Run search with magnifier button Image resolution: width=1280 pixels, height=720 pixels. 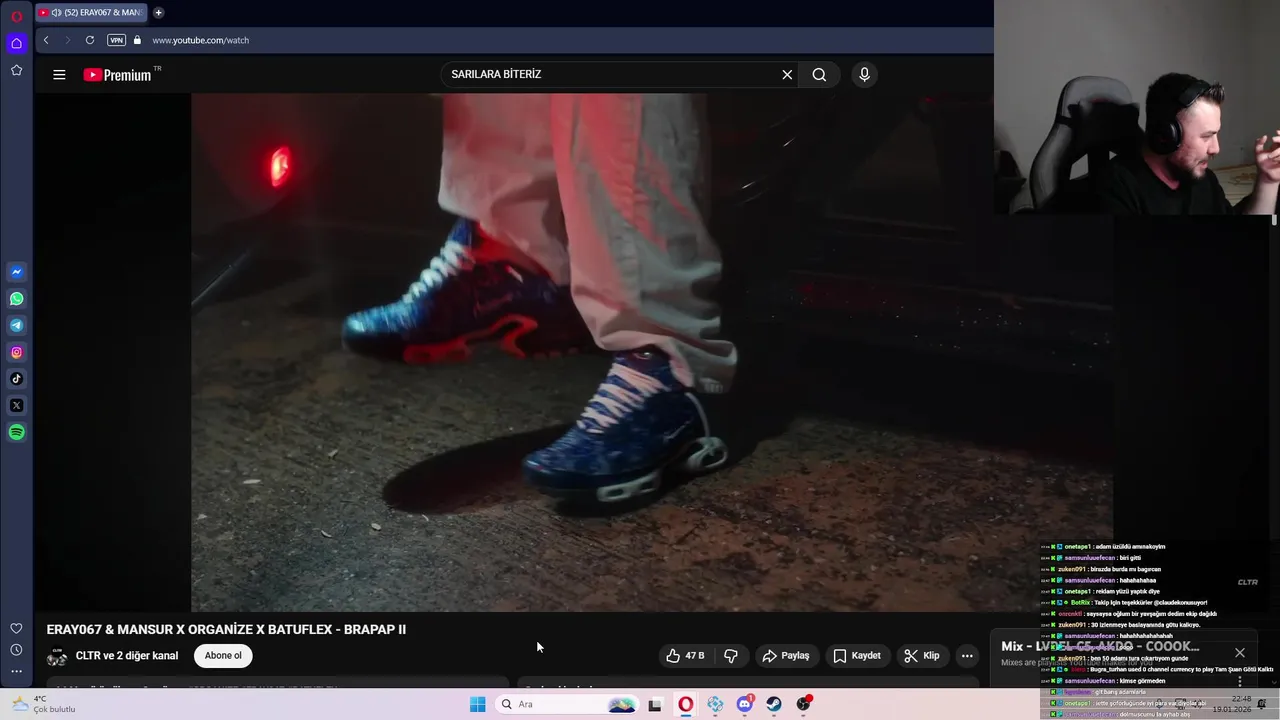click(x=819, y=74)
